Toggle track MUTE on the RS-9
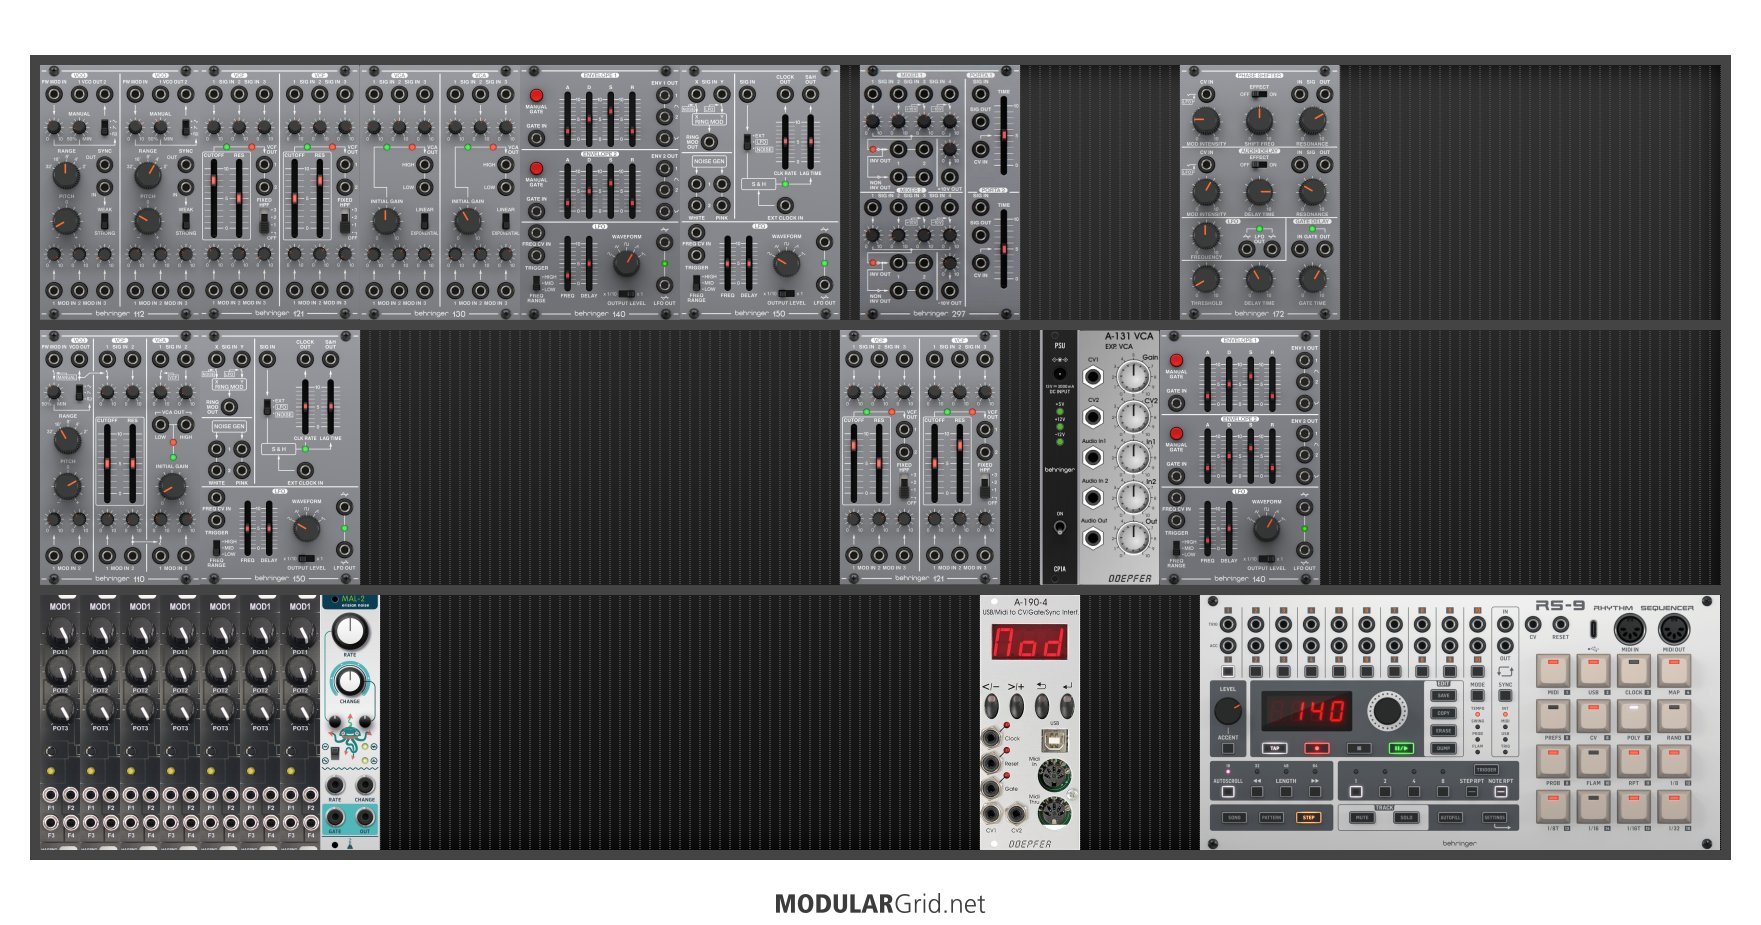Screen dimensions: 1761x925 pyautogui.click(x=1362, y=817)
